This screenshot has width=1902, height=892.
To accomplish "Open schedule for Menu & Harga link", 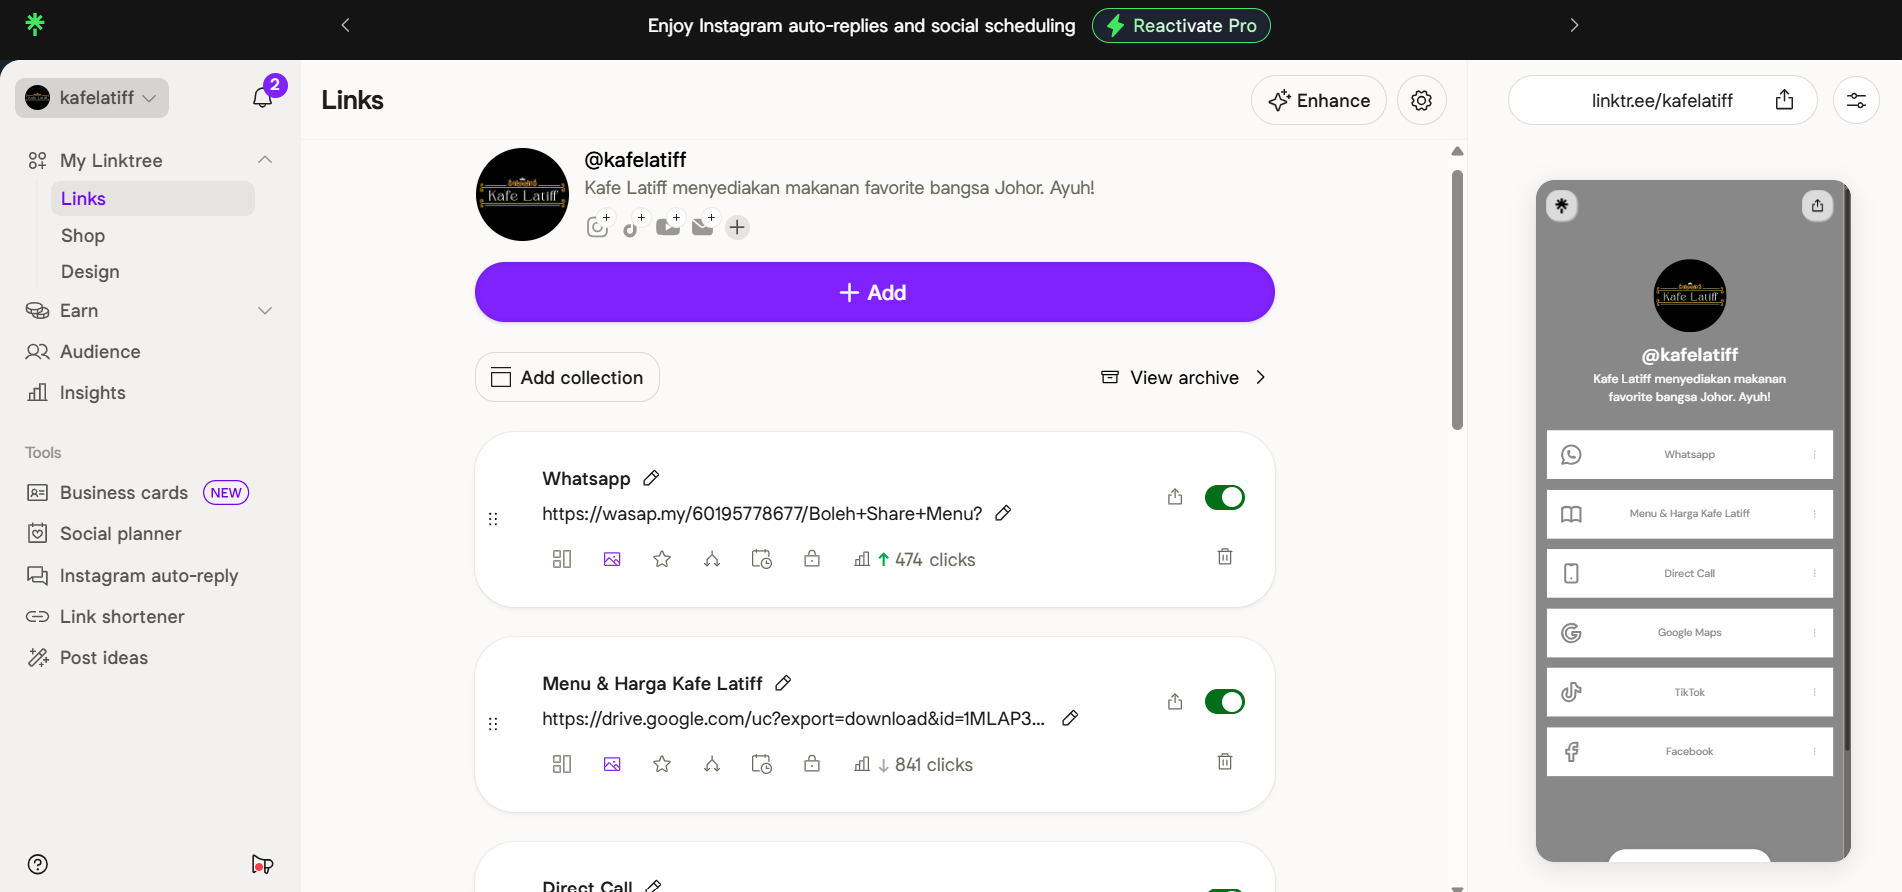I will pos(762,764).
